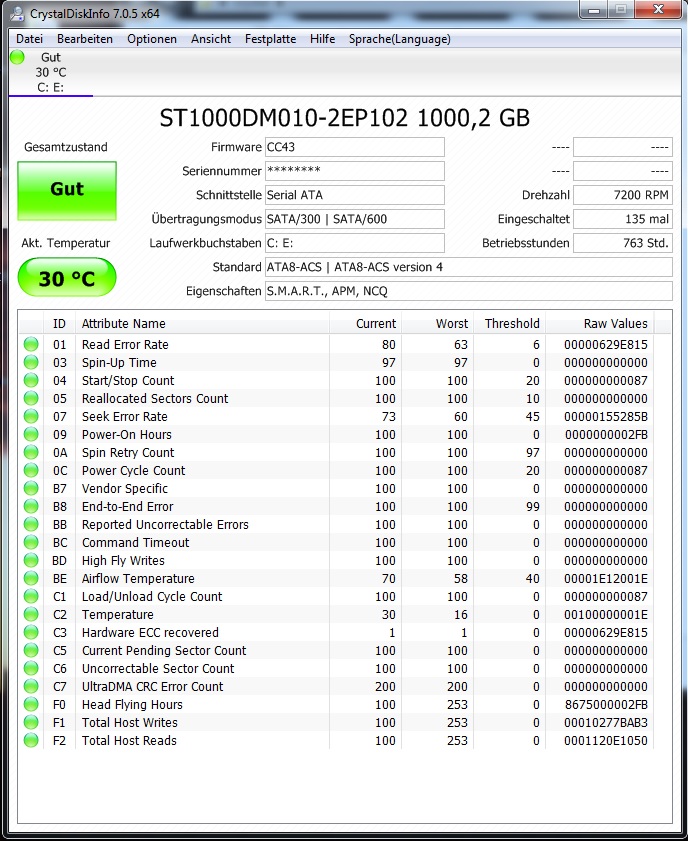
Task: Click green status icon for Read Error Rate
Action: coord(31,344)
